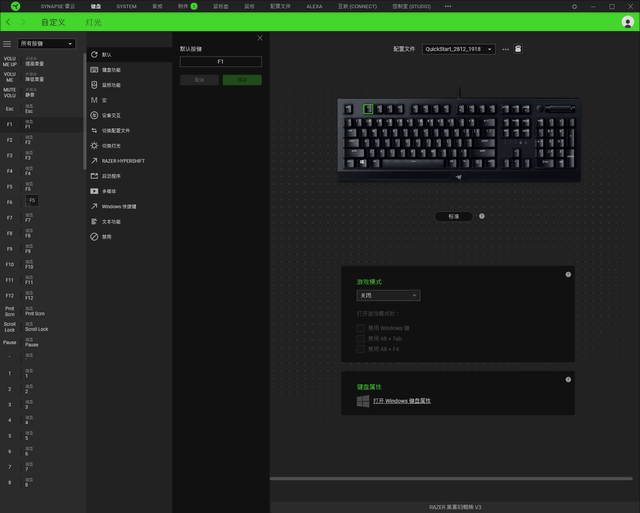Close the key assignment panel
Image resolution: width=640 pixels, height=513 pixels.
pyautogui.click(x=260, y=38)
